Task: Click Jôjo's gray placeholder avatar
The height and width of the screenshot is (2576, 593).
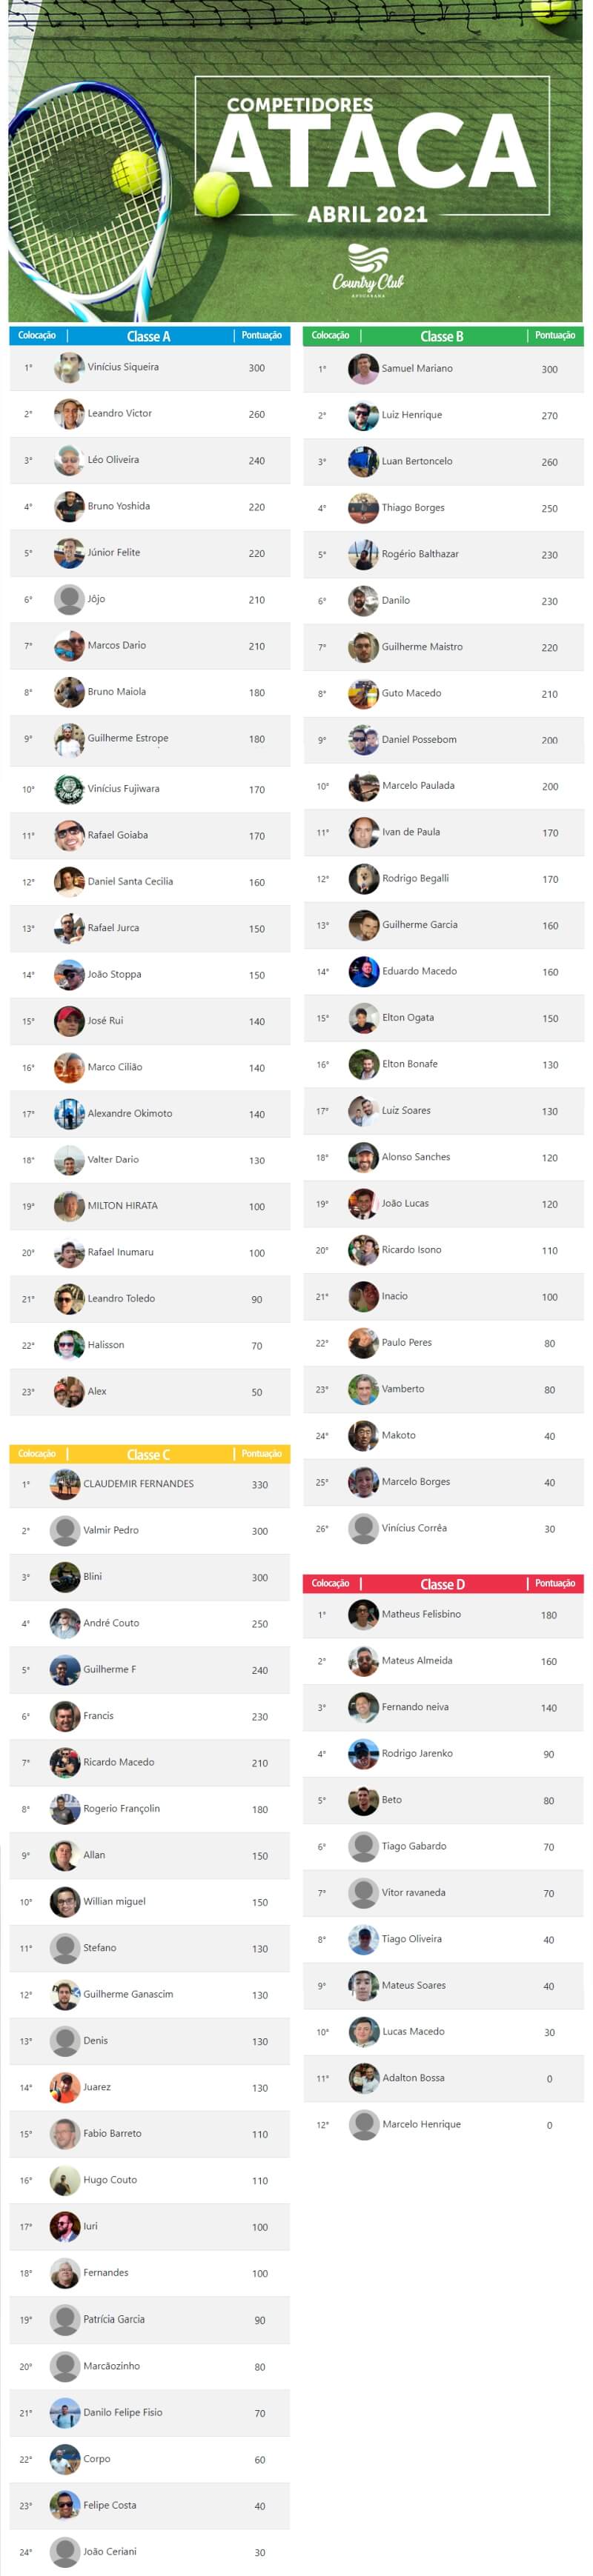Action: coord(69,599)
